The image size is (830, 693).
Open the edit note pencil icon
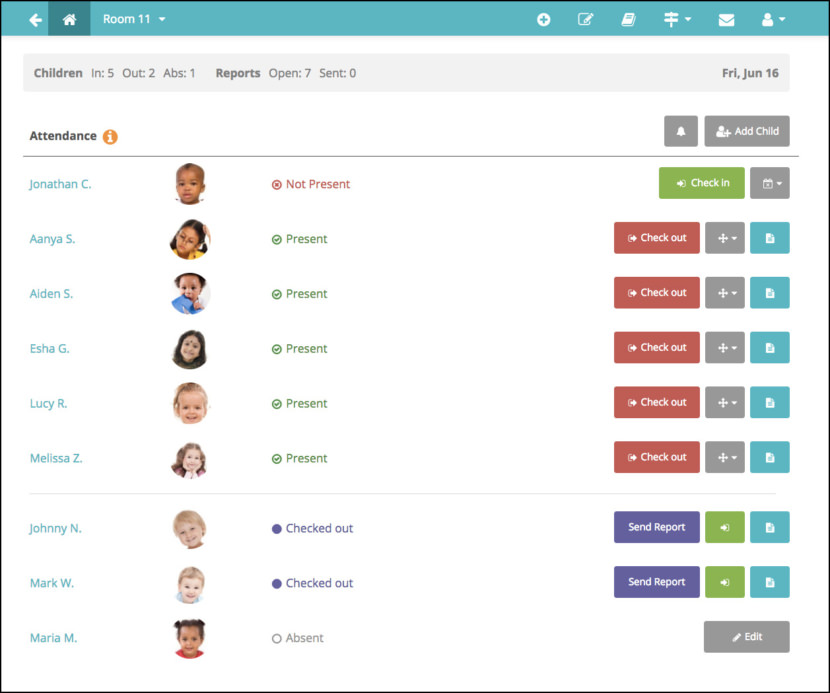585,20
